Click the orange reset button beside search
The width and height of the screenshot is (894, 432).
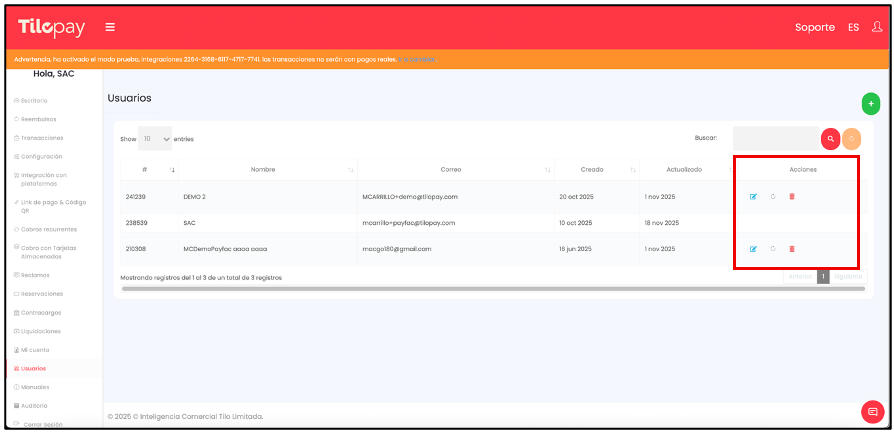(x=851, y=139)
